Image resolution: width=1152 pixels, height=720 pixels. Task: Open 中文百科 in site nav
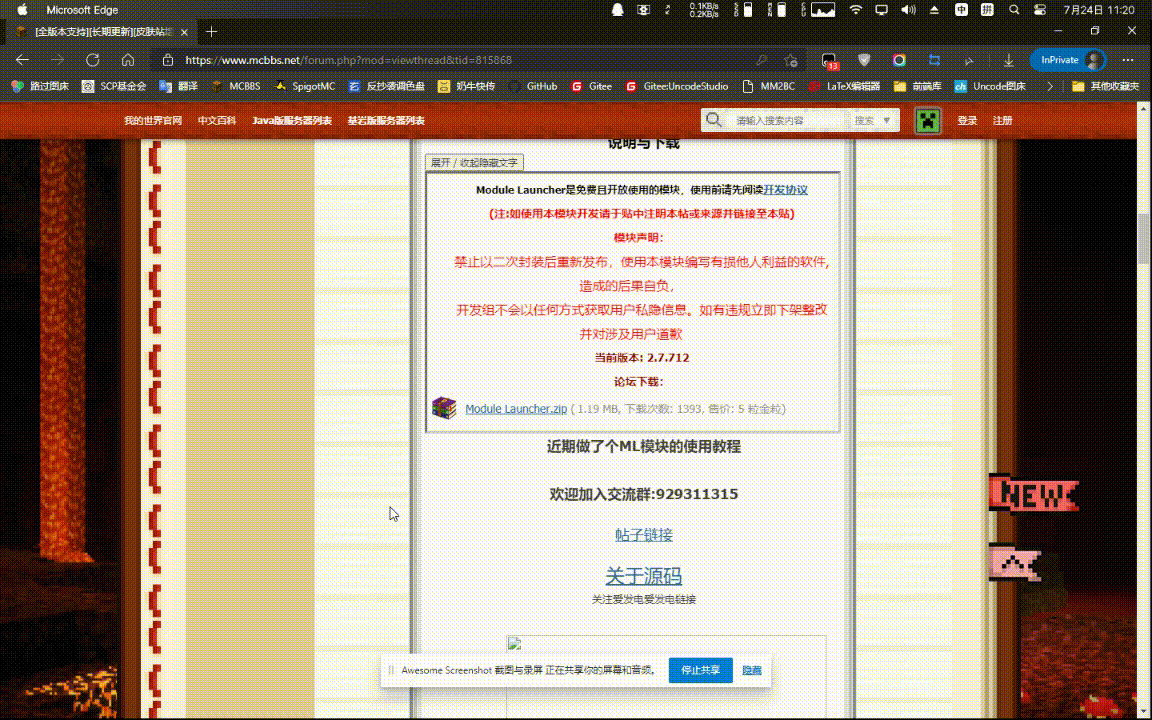tap(217, 120)
